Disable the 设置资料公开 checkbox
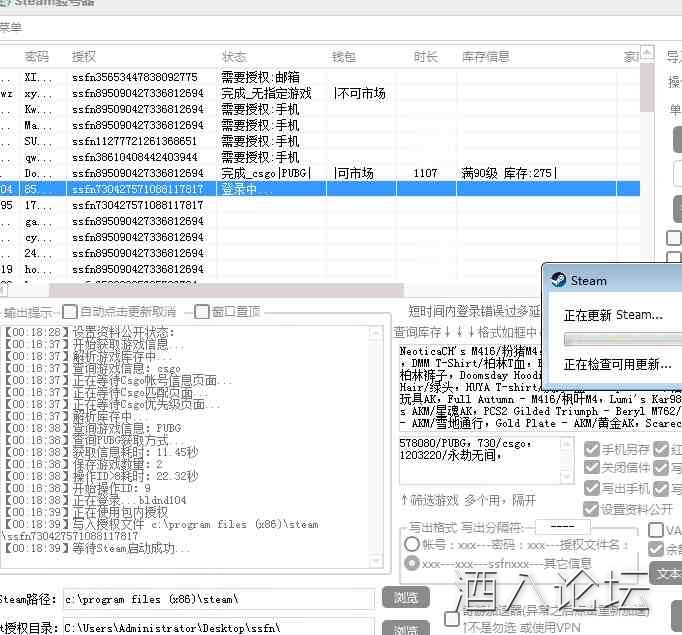The image size is (682, 635). tap(591, 509)
